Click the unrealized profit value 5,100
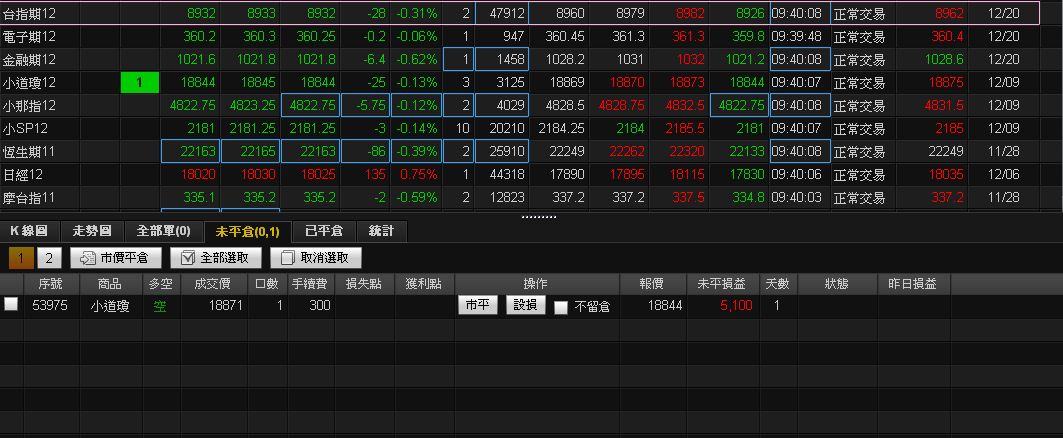The height and width of the screenshot is (438, 1063). [x=736, y=306]
